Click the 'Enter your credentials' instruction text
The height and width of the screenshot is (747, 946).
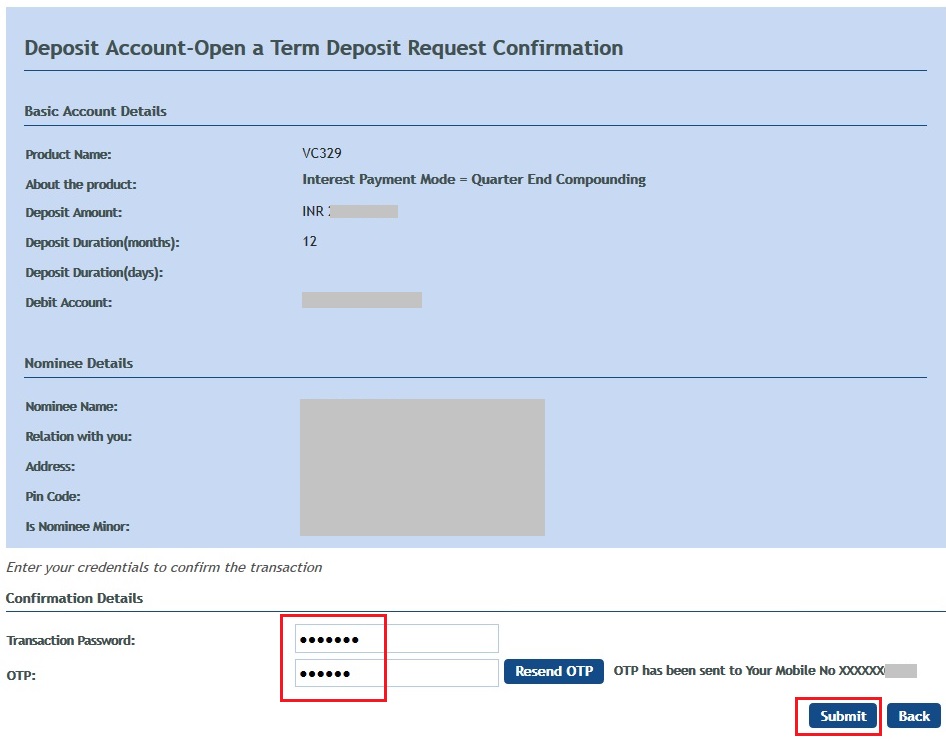coord(162,567)
